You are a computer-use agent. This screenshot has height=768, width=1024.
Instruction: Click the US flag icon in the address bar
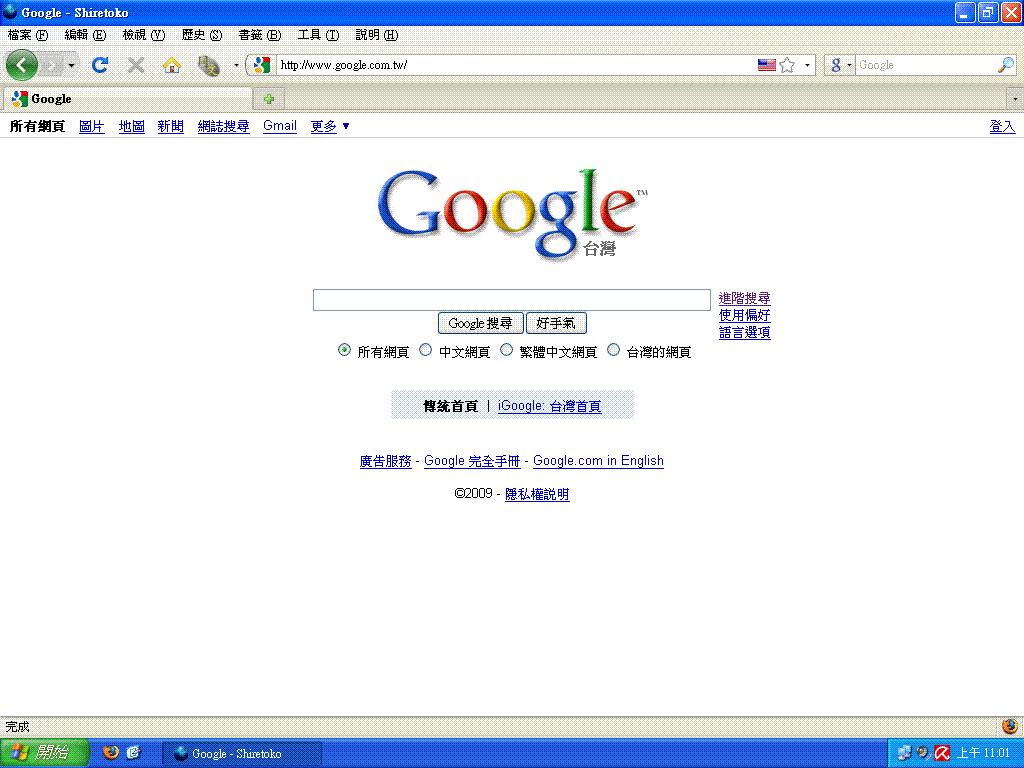[767, 65]
